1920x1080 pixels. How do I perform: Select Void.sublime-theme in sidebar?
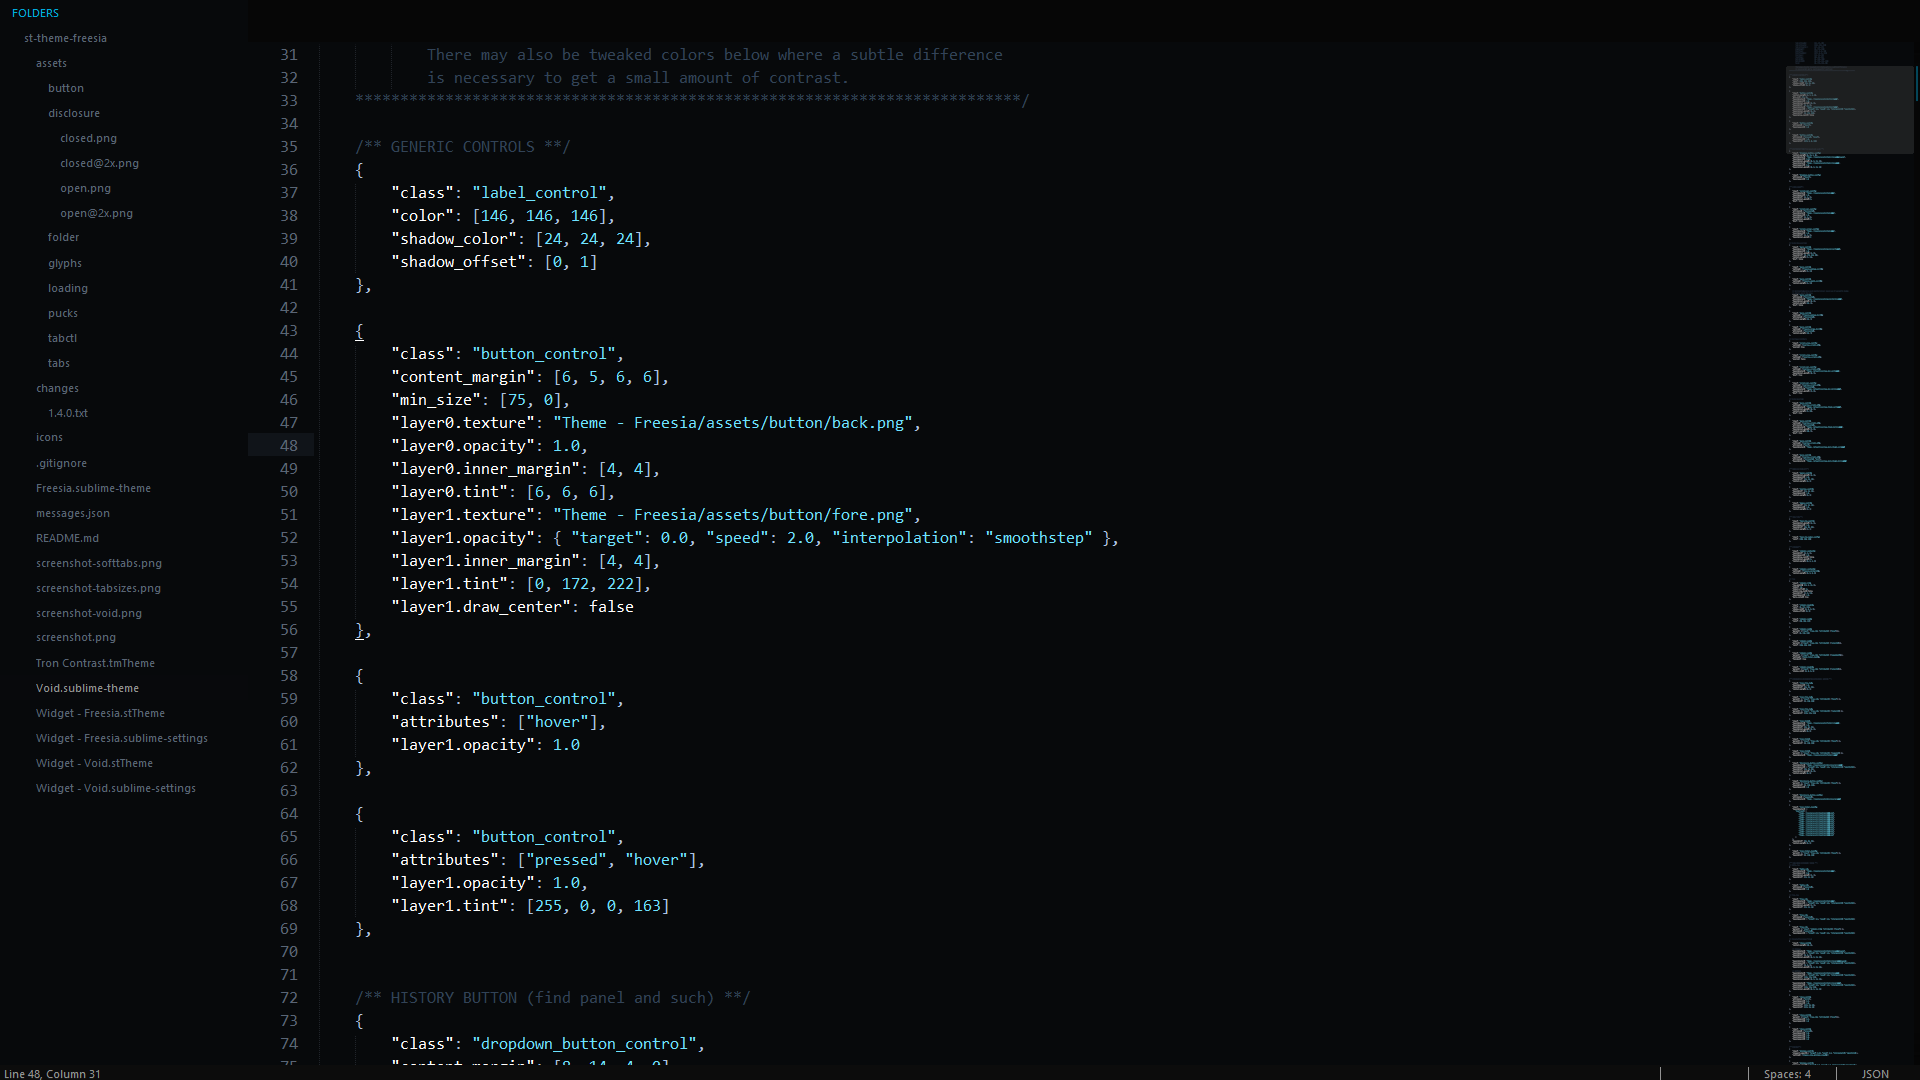click(87, 688)
